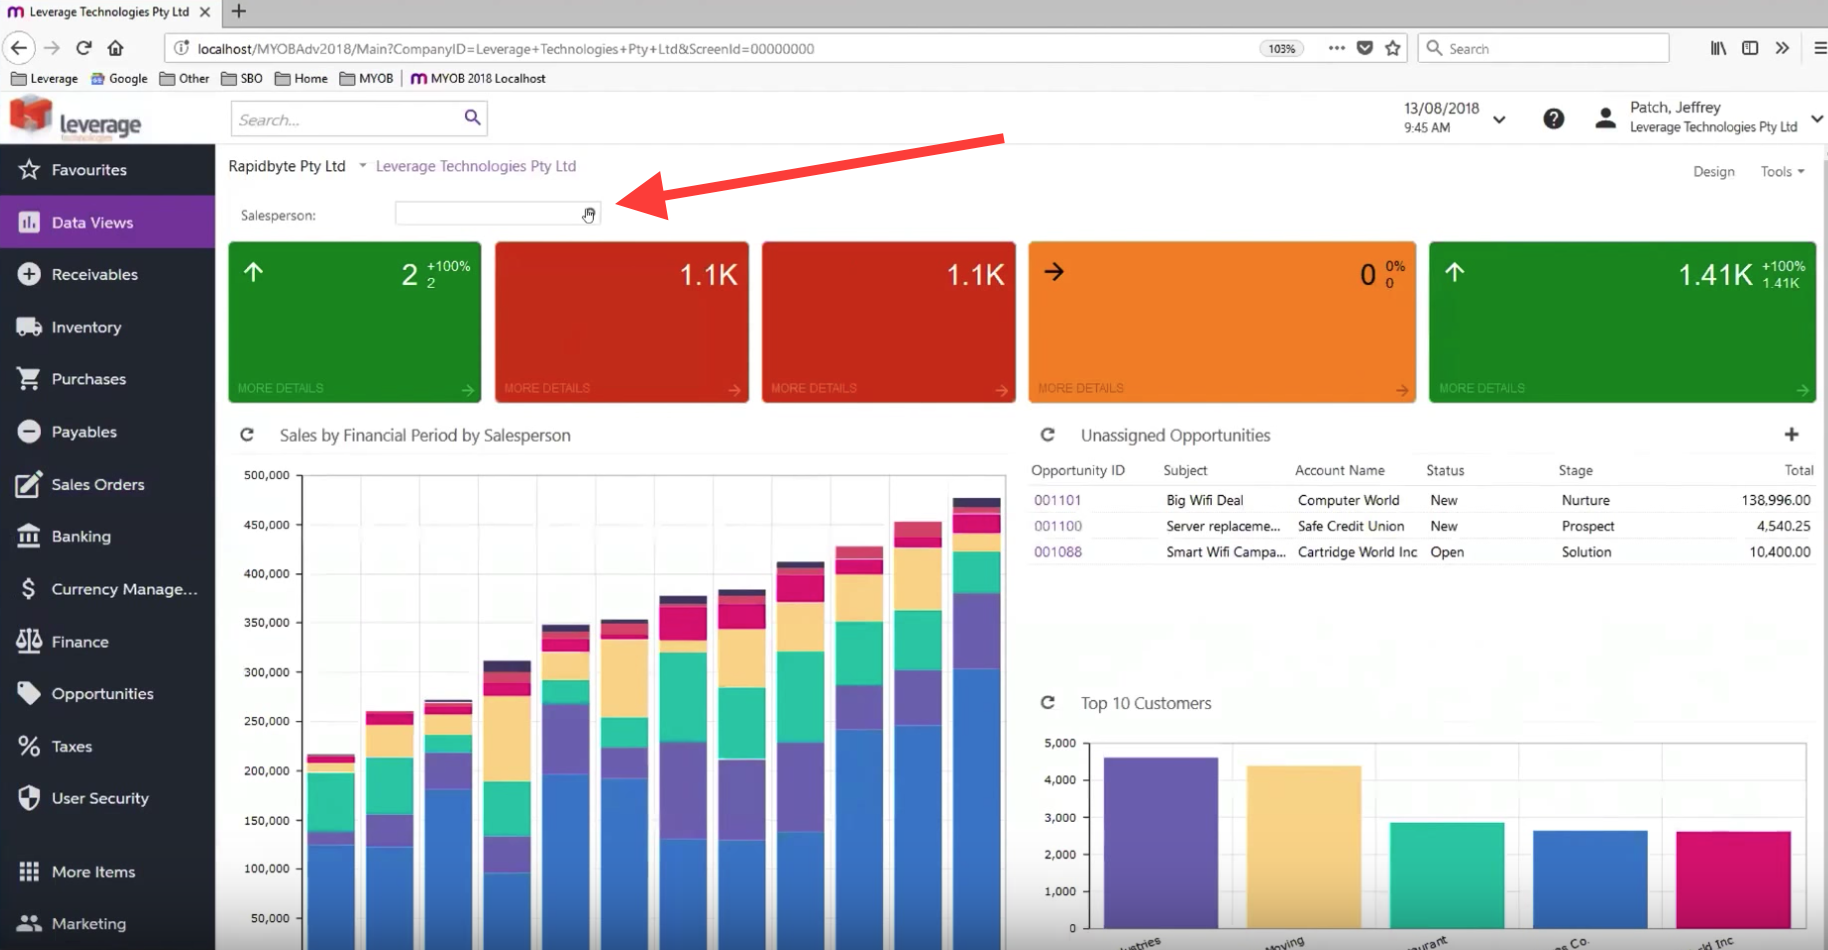Viewport: 1828px width, 950px height.
Task: Go to browser home page
Action: click(116, 48)
